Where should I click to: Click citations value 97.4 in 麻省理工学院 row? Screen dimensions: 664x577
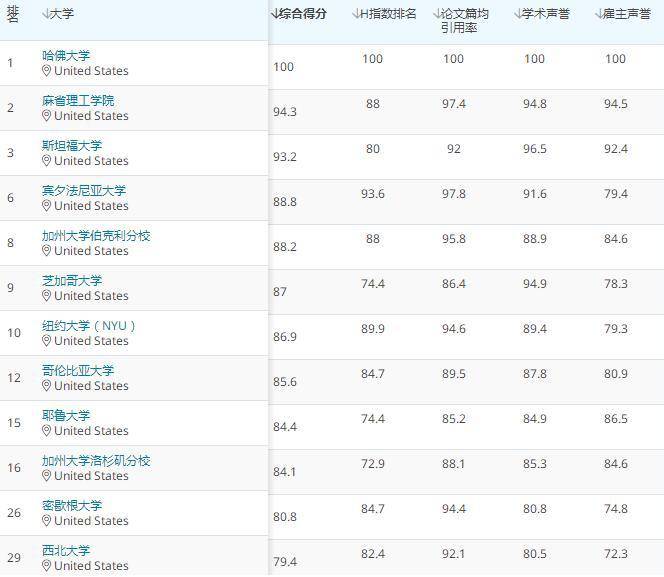tap(454, 104)
